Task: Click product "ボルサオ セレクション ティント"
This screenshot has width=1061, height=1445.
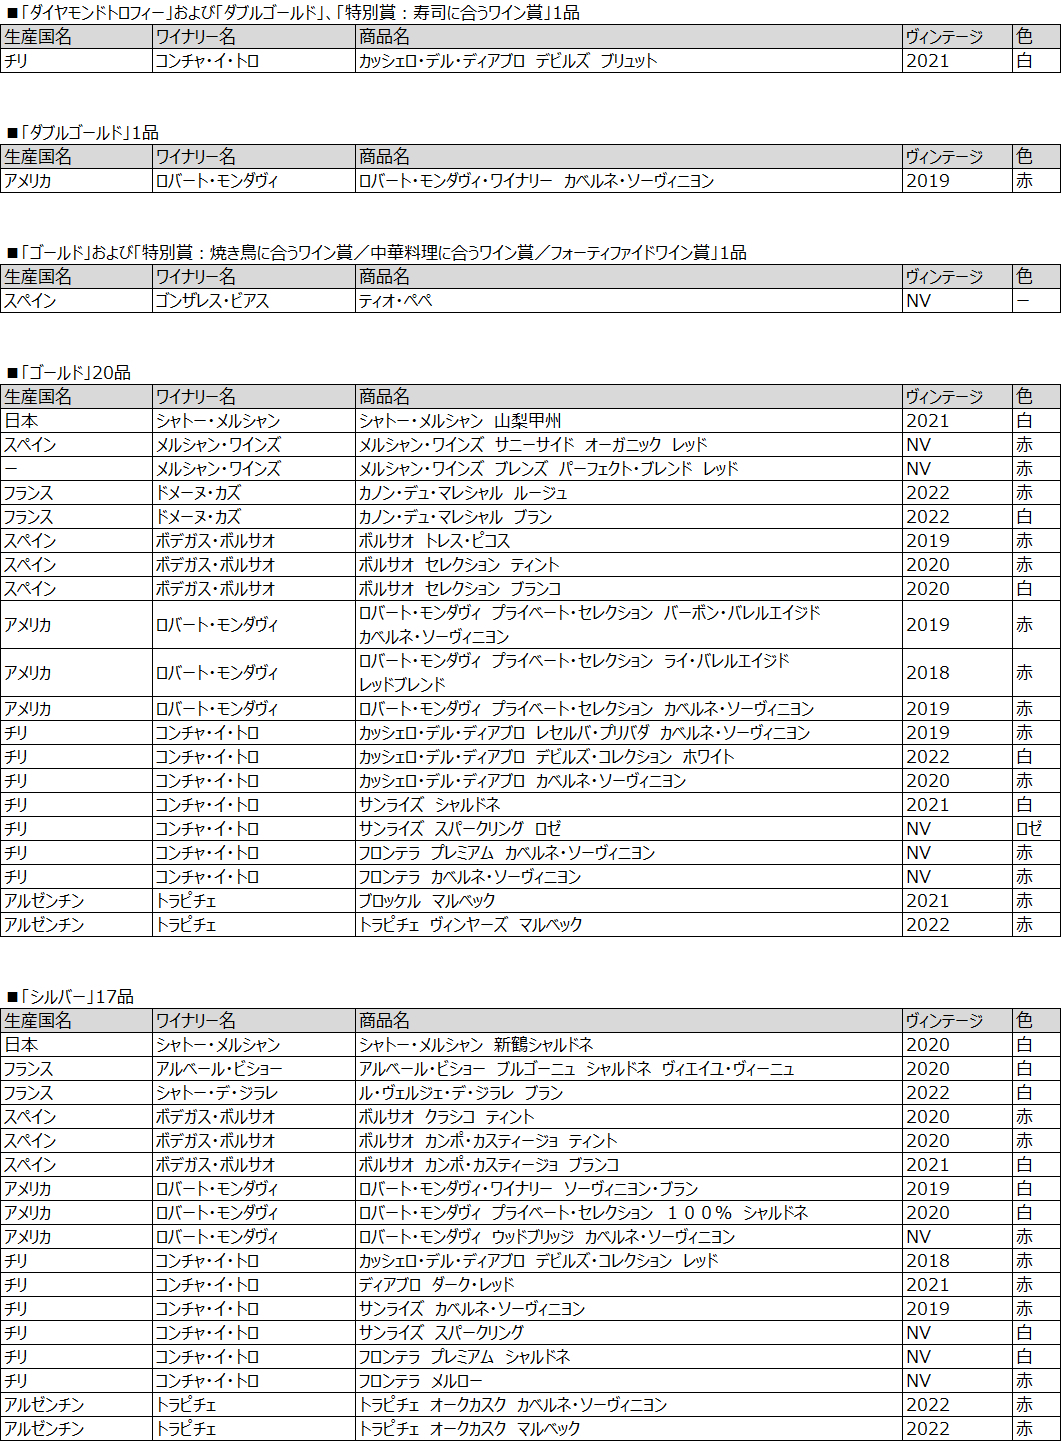Action: point(459,565)
